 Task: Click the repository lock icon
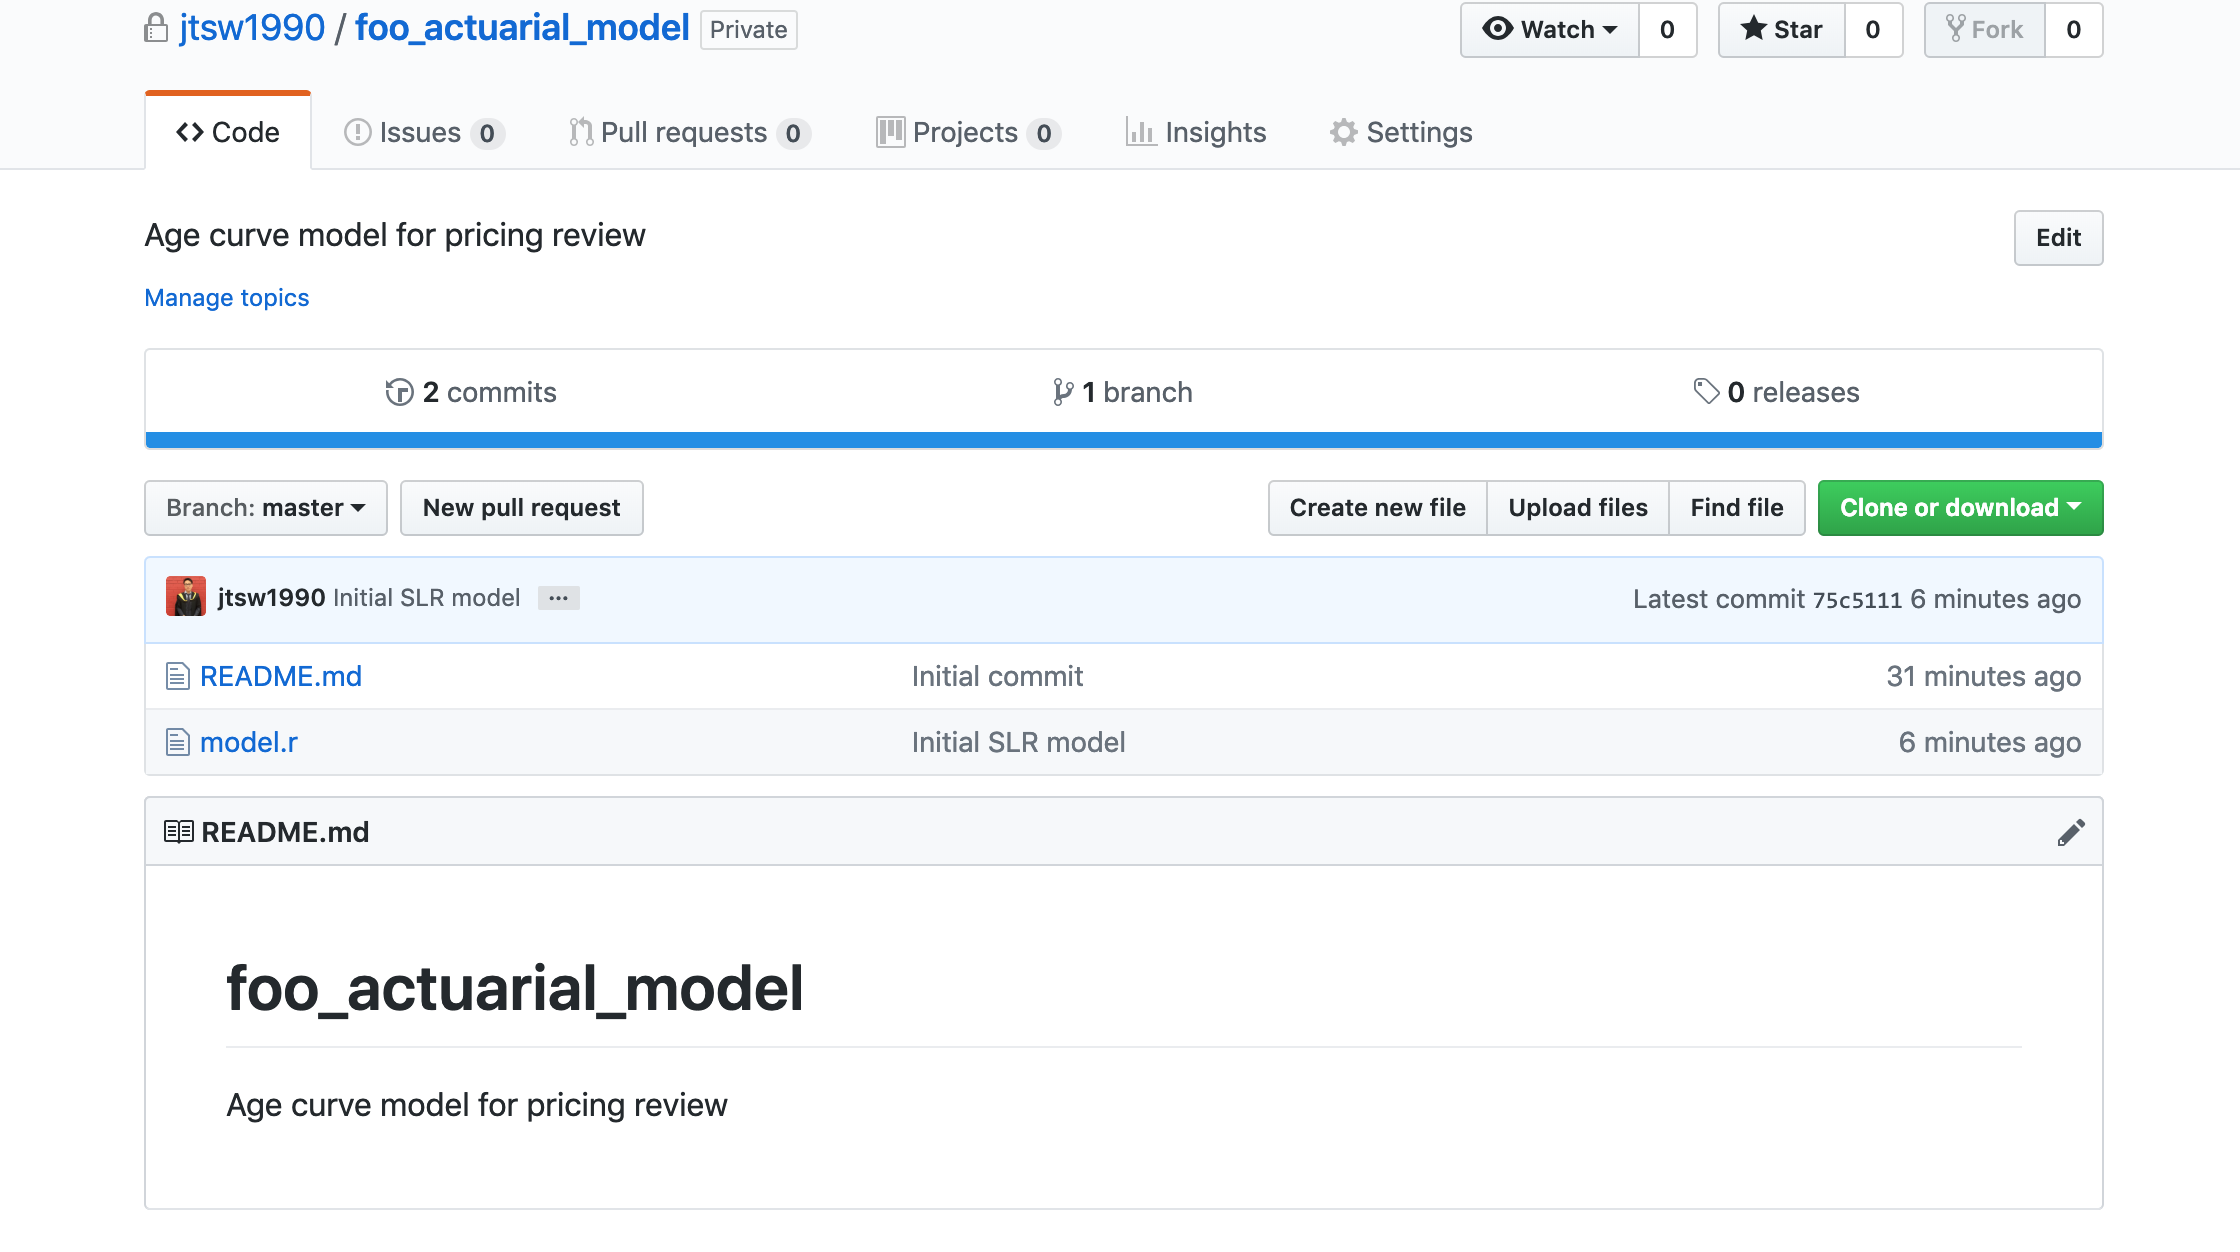155,28
